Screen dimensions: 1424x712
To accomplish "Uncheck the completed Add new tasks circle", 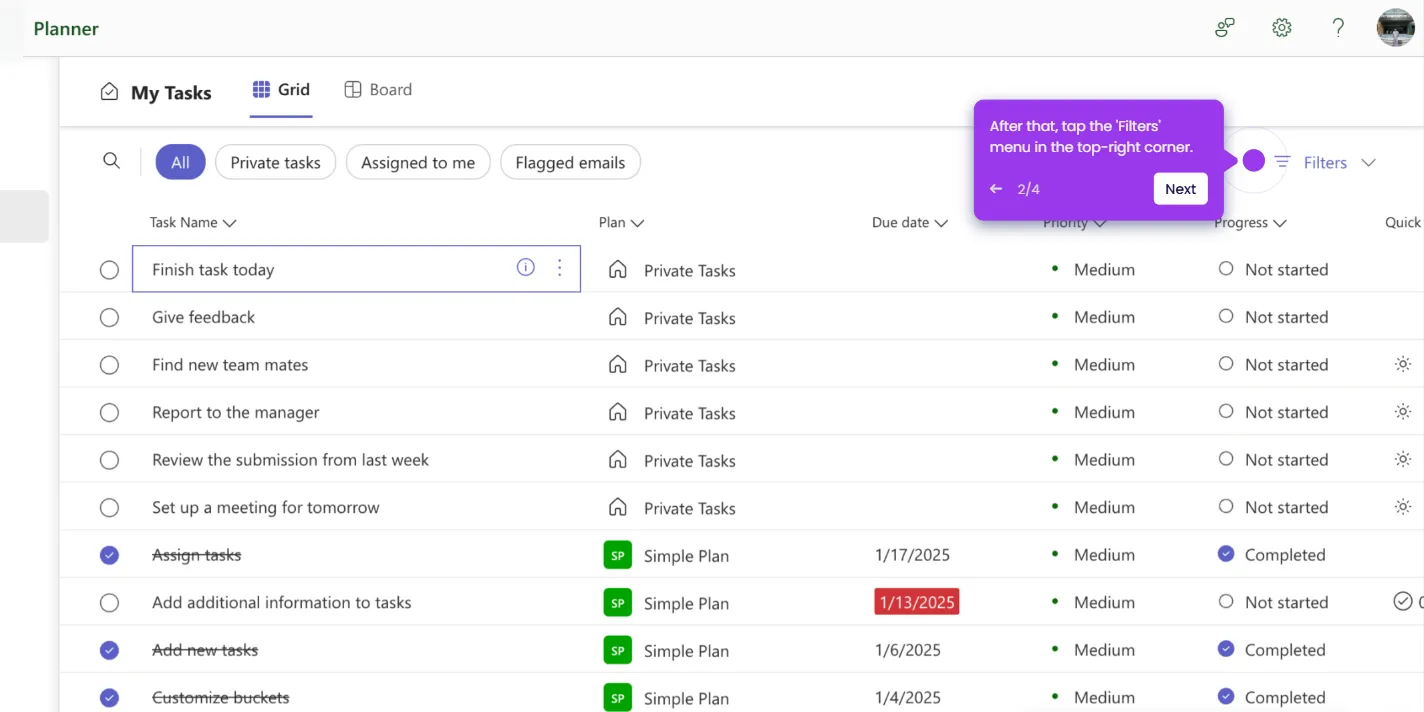I will [109, 650].
